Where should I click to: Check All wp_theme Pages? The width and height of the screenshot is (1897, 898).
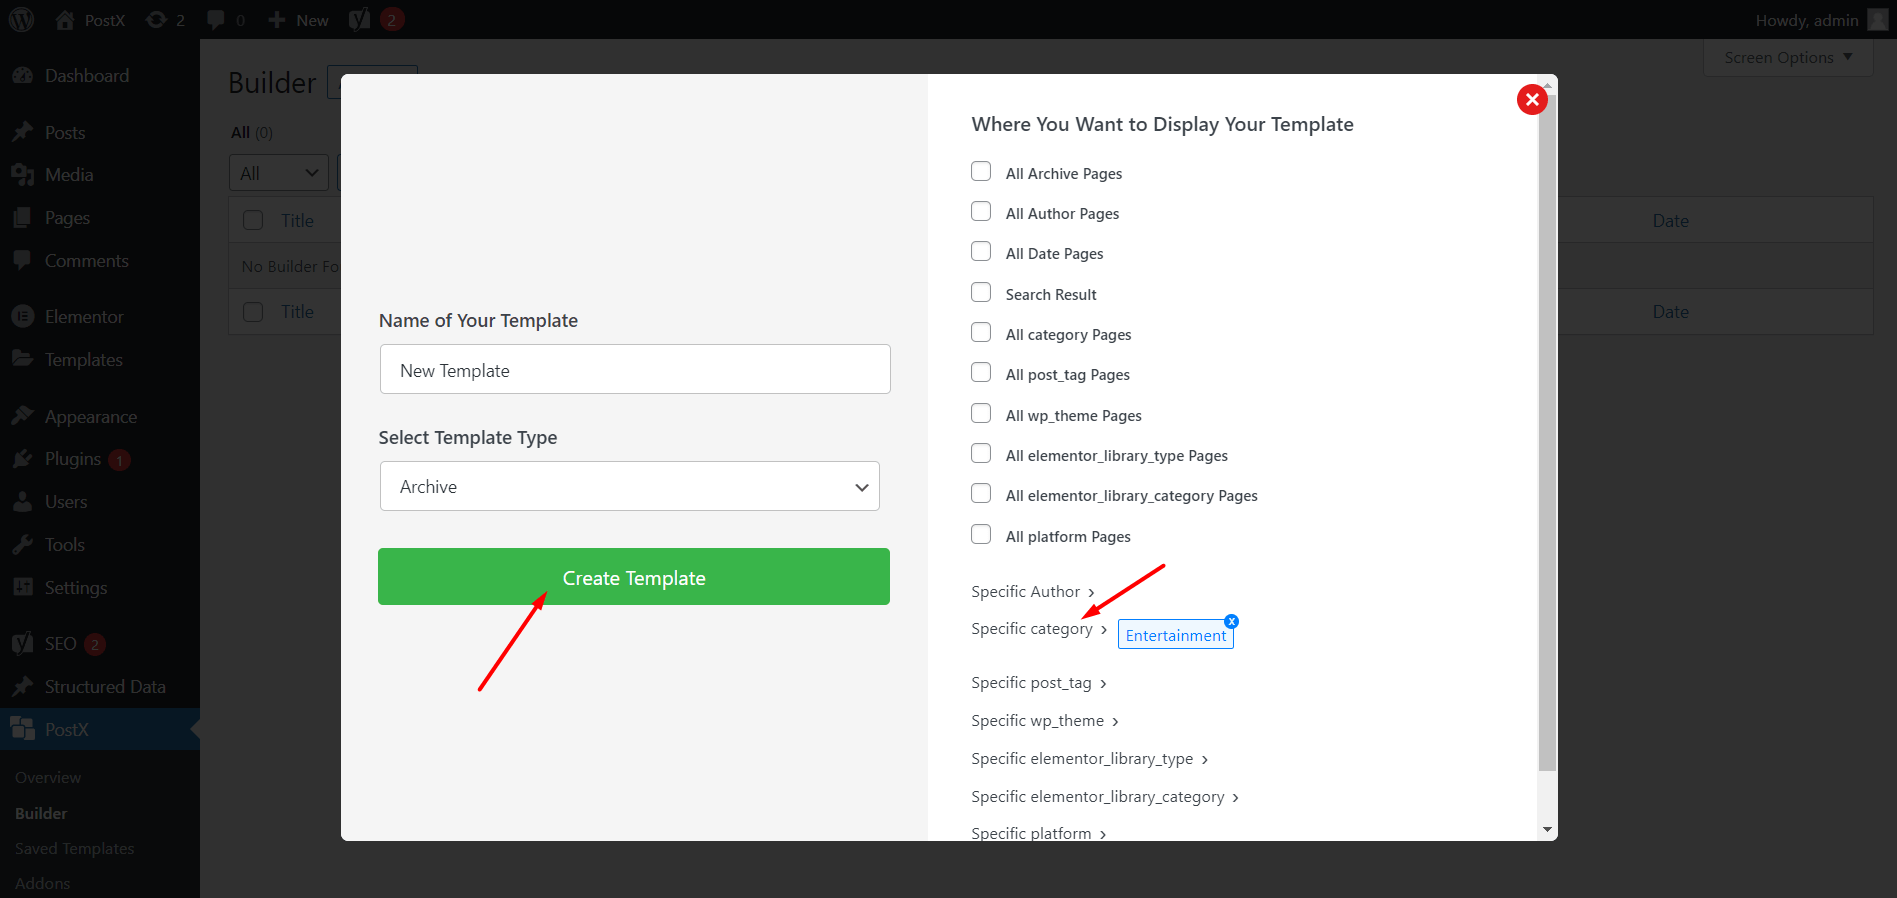click(981, 414)
